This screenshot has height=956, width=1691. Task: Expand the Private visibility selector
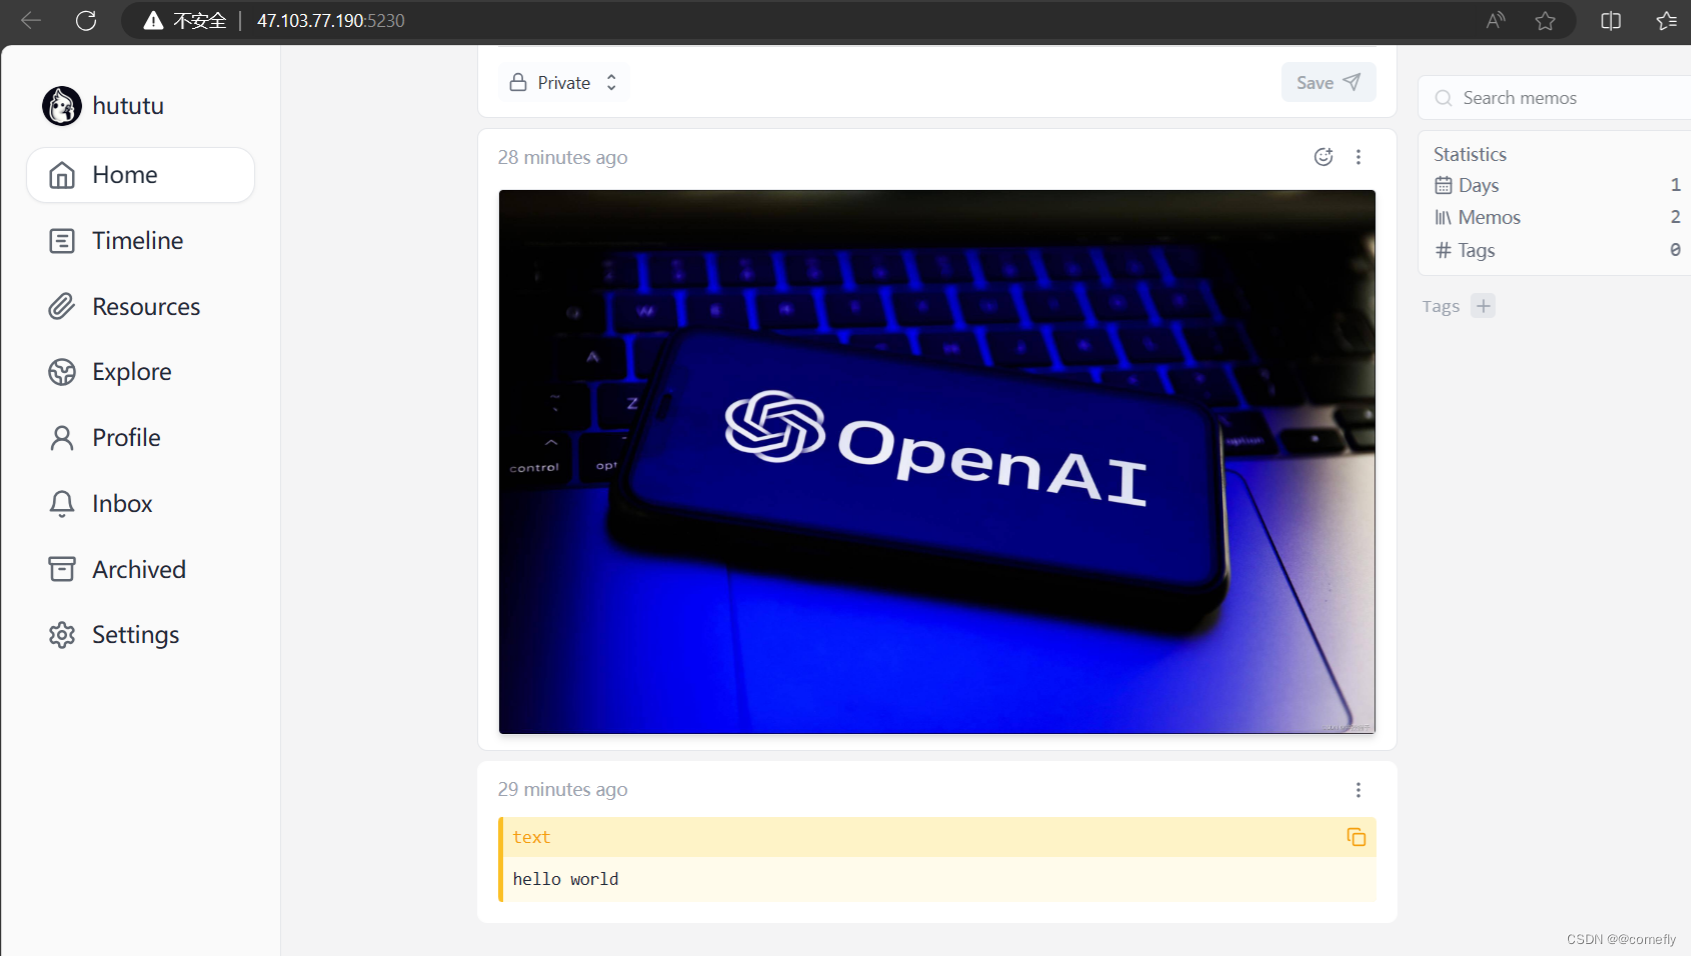coord(564,83)
